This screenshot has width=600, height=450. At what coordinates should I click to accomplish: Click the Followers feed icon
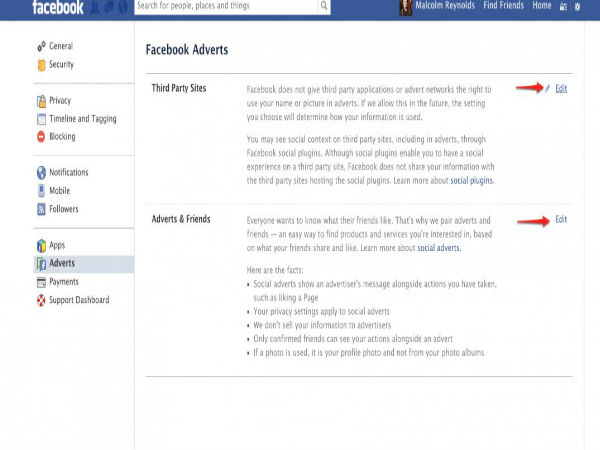pos(41,209)
